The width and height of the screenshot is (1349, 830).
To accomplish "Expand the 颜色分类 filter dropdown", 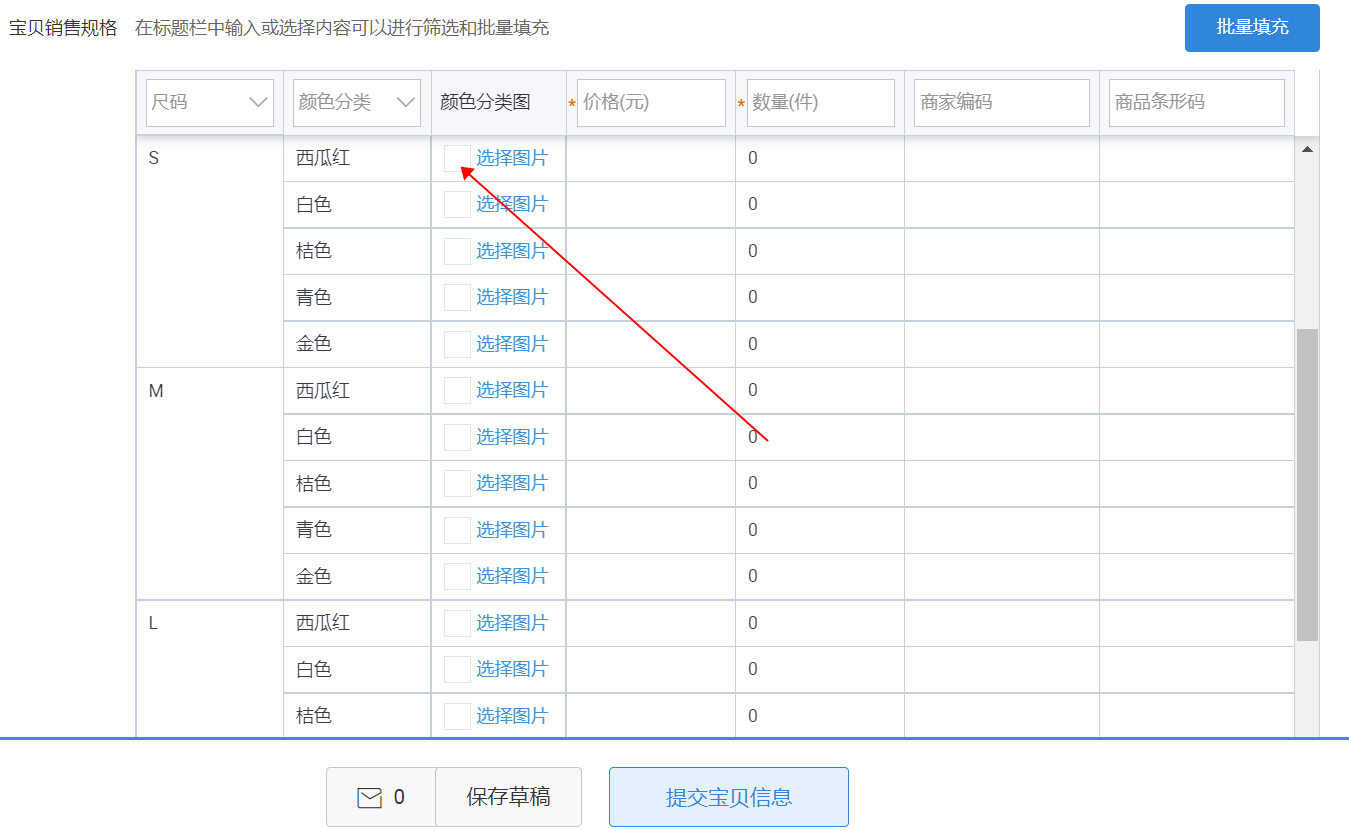I will point(357,102).
